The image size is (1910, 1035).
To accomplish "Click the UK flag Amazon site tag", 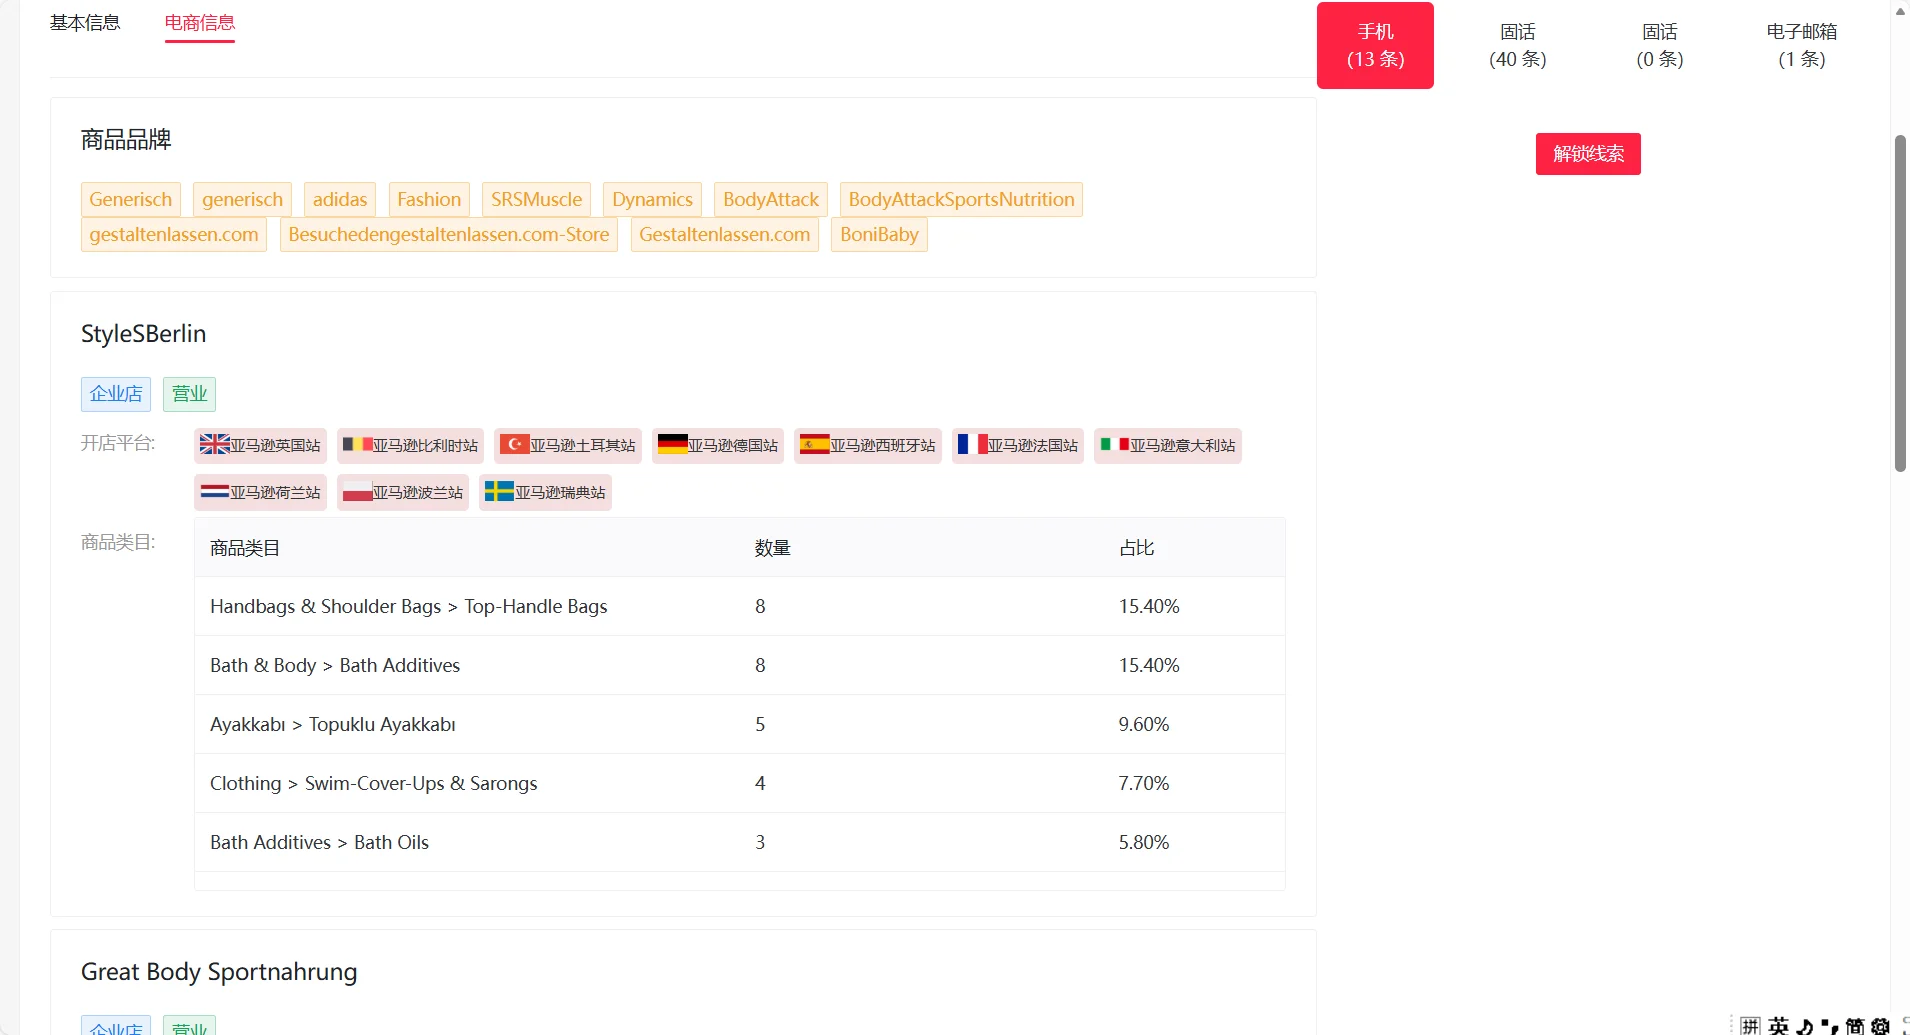I will point(260,445).
